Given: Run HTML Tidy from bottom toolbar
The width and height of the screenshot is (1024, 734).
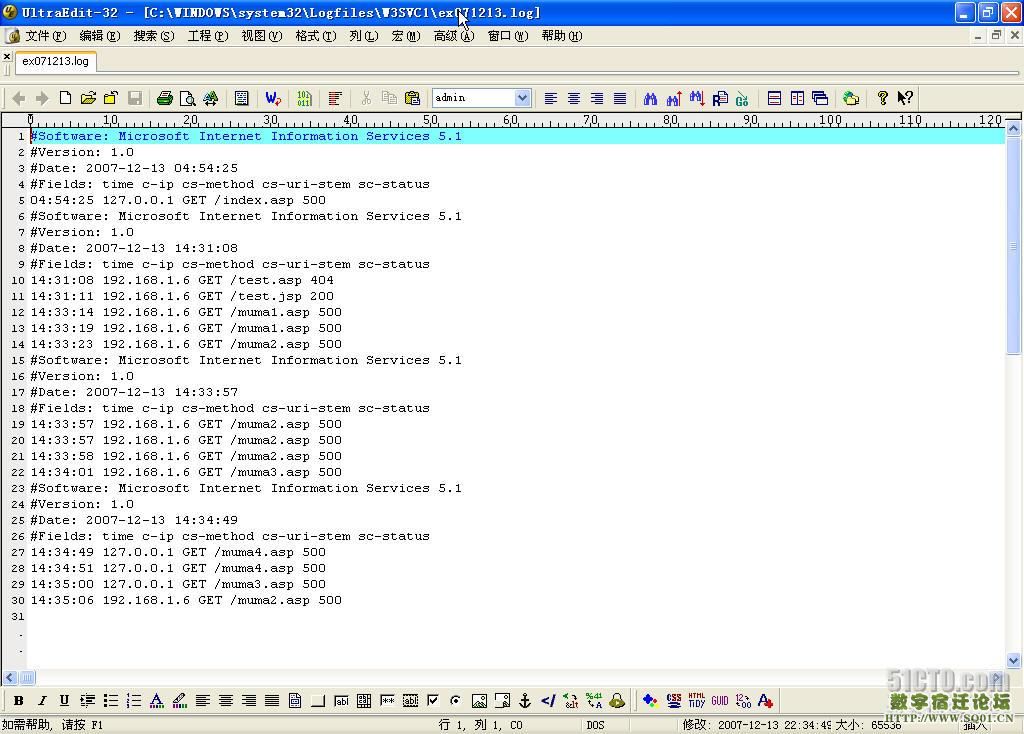Looking at the screenshot, I should [x=696, y=701].
